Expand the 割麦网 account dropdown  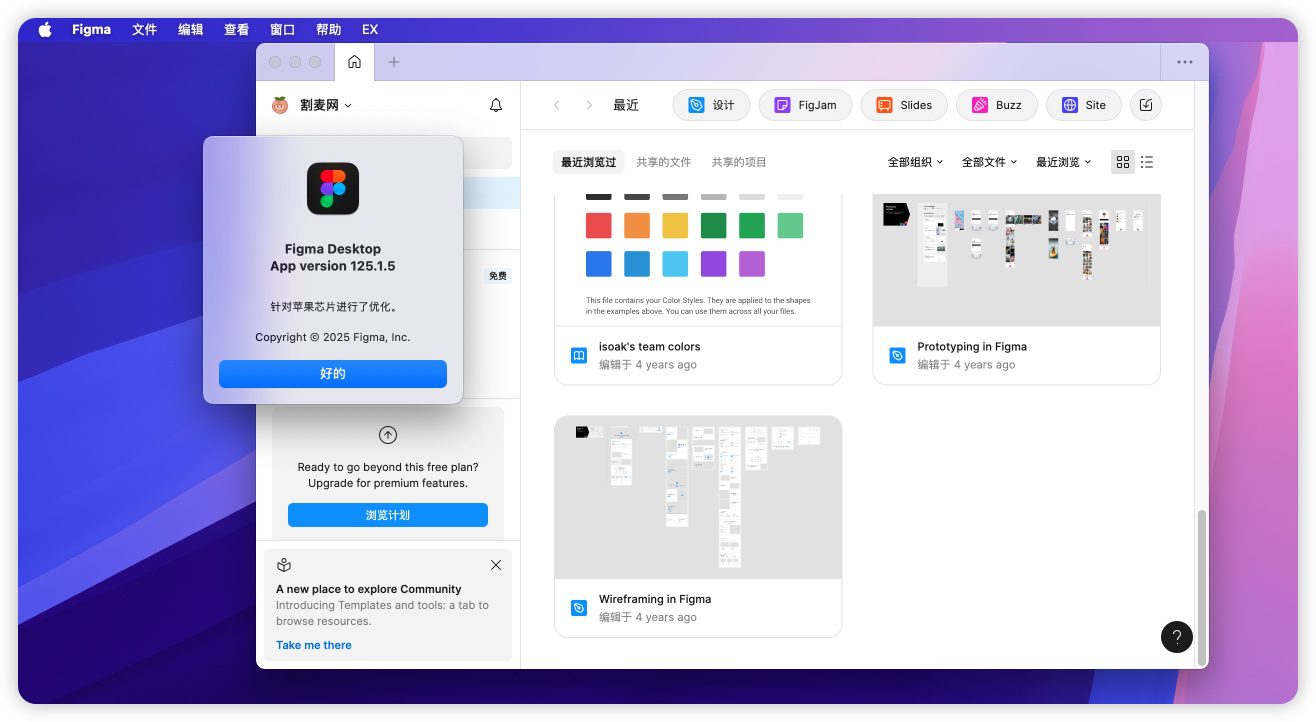324,105
